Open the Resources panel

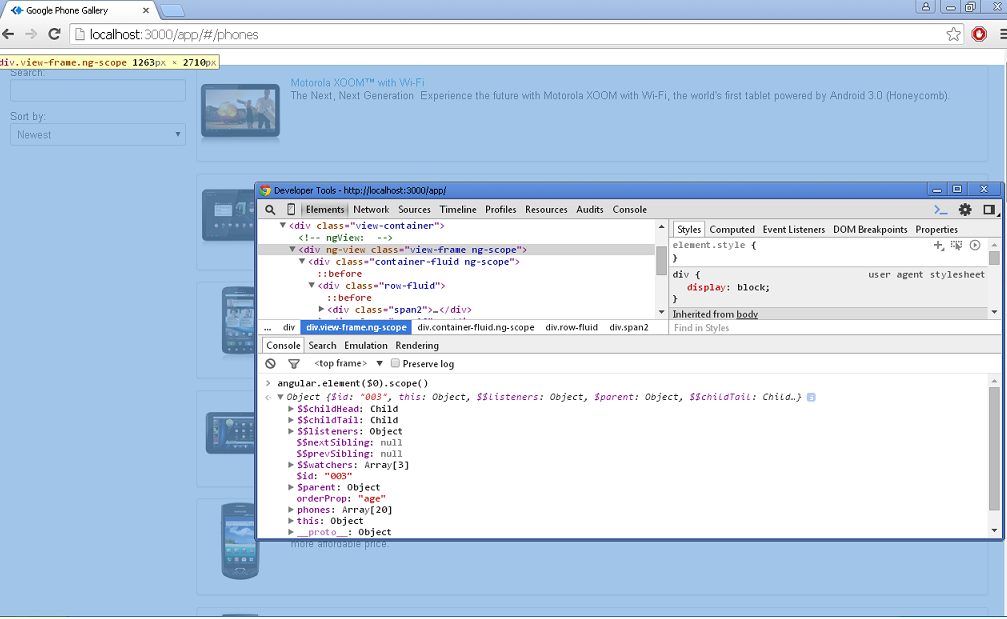click(x=546, y=209)
